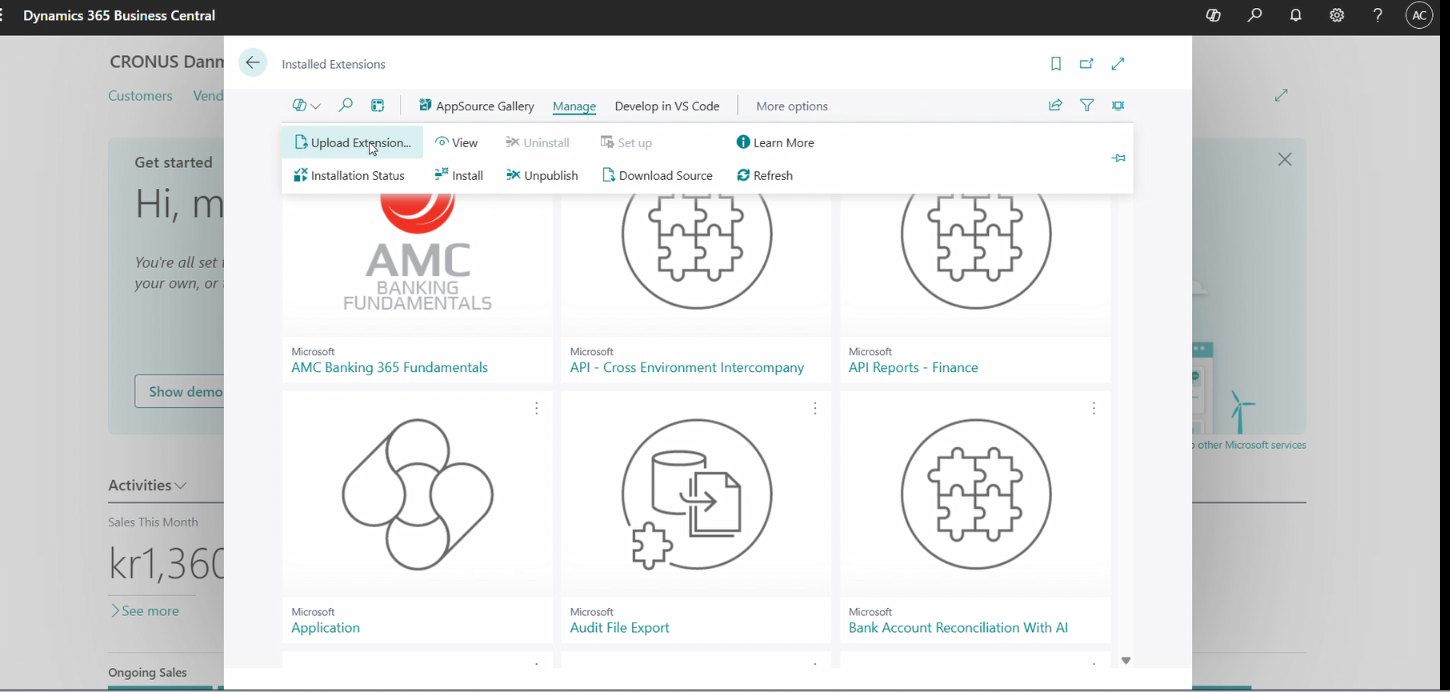Click the Uninstall action
1450x692 pixels.
538,143
